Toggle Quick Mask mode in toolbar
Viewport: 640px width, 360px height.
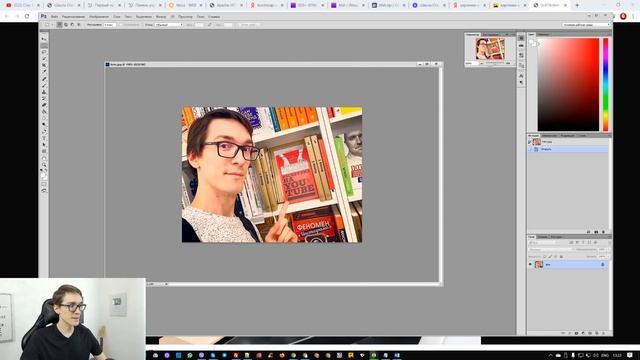(44, 184)
